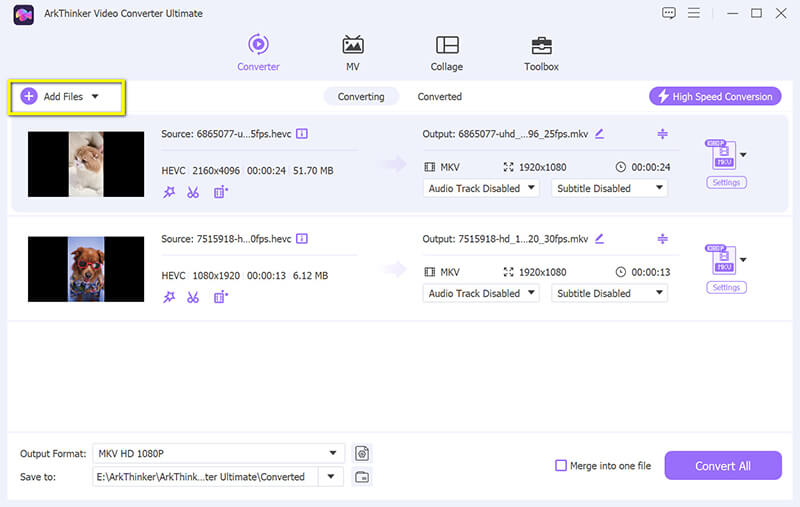Click the 2160x4096 source resolution
The image size is (800, 507).
tap(216, 170)
